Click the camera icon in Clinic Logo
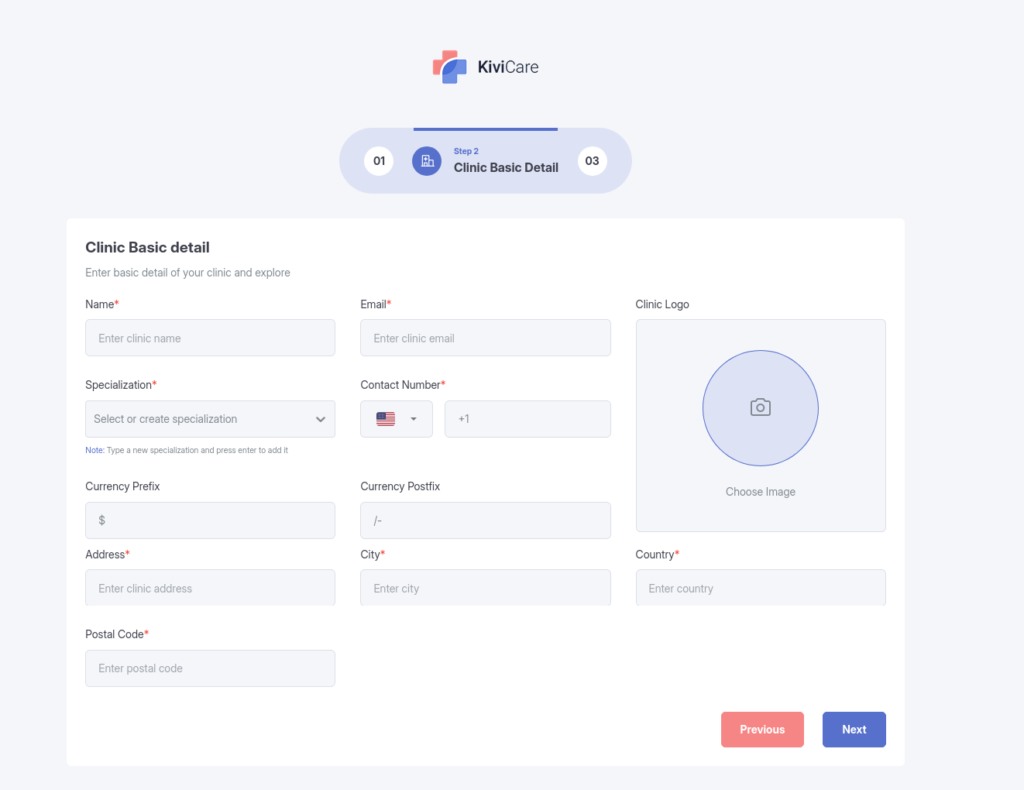The width and height of the screenshot is (1024, 790). pyautogui.click(x=760, y=408)
